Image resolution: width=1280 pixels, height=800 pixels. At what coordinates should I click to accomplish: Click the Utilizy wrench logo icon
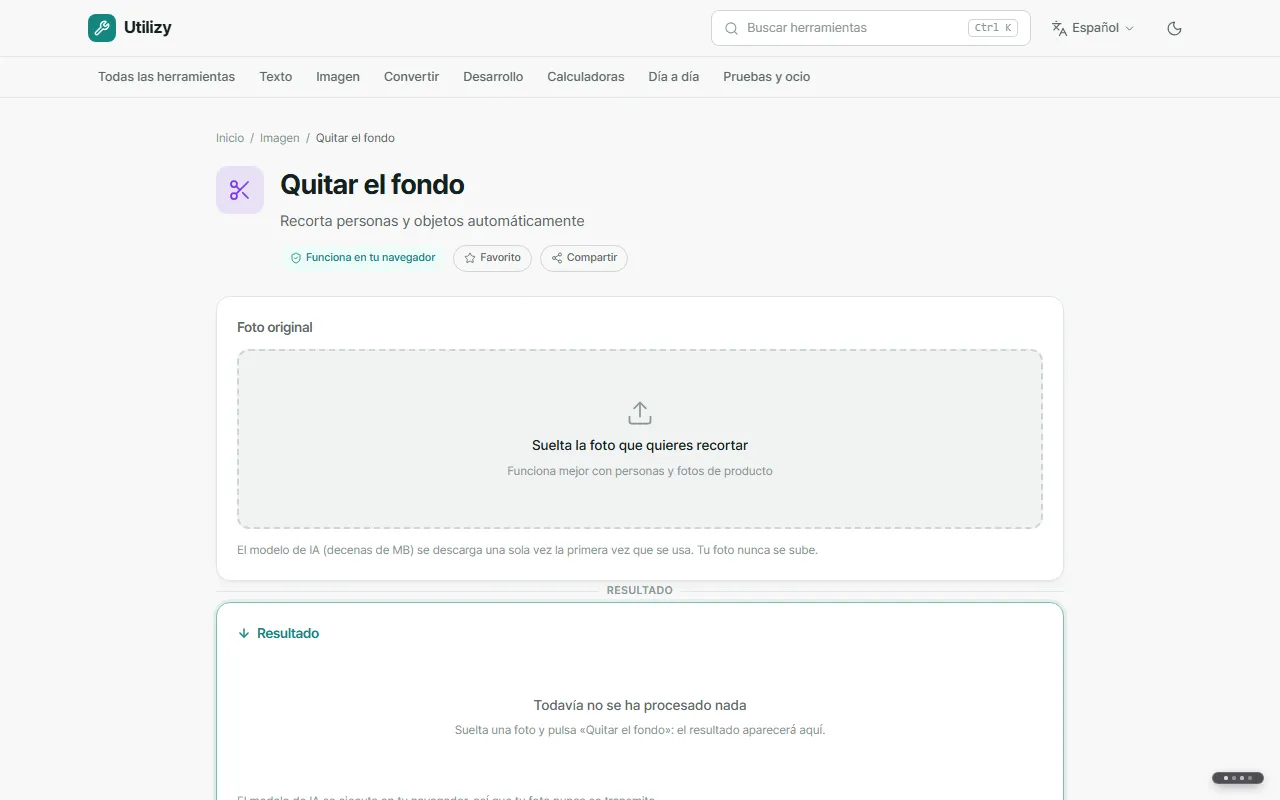click(102, 28)
